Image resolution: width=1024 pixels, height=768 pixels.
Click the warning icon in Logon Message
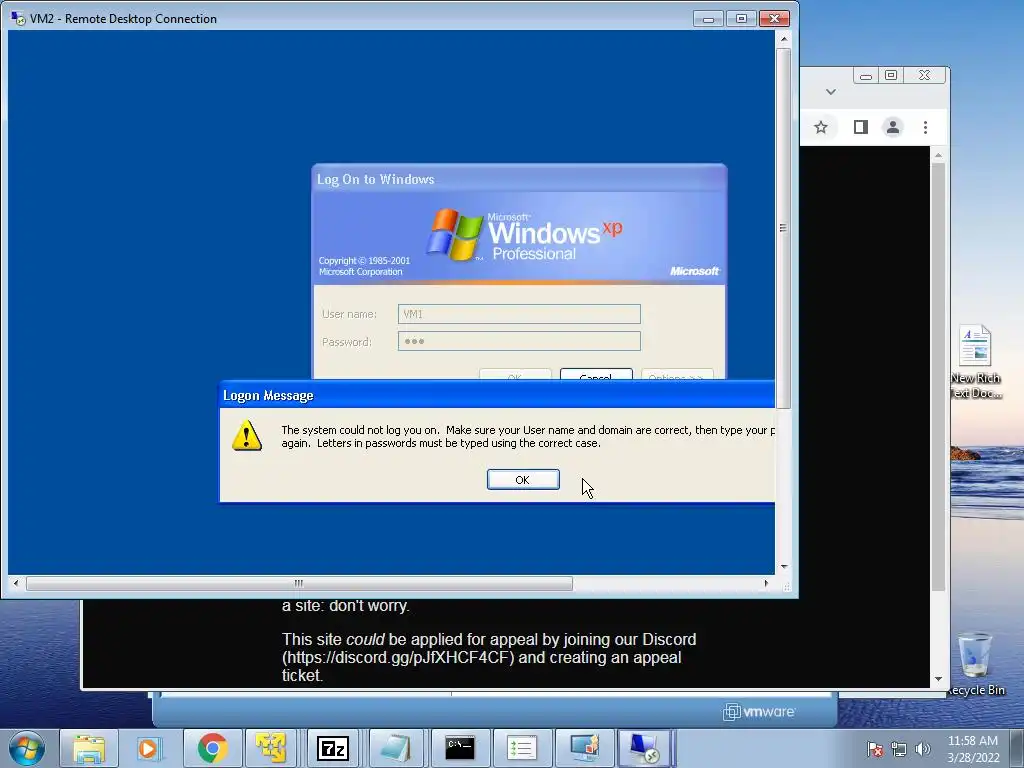[x=247, y=436]
